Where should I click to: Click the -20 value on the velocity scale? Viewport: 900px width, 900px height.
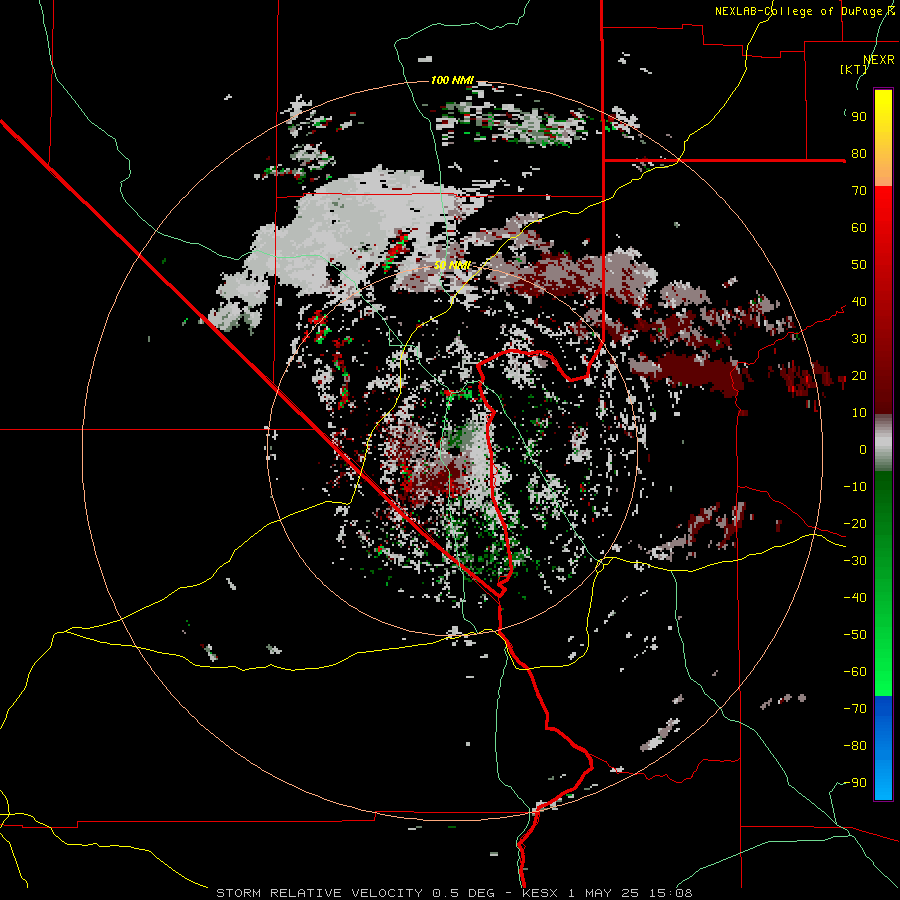[x=855, y=524]
